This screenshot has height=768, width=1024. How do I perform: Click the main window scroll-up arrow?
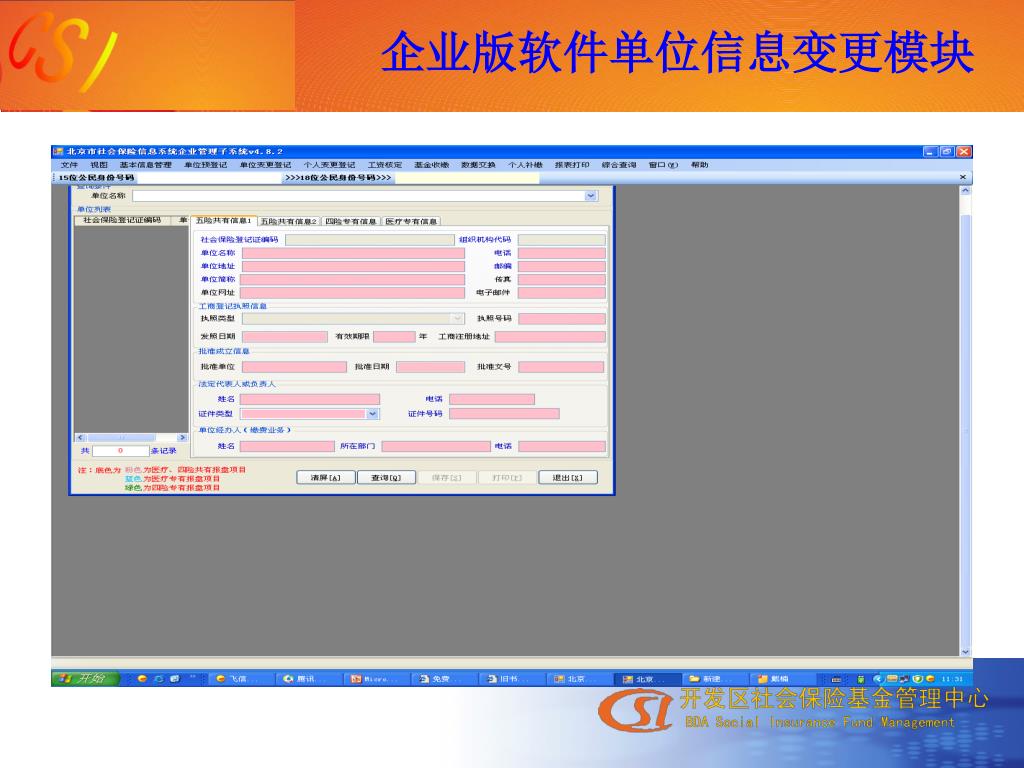[965, 191]
